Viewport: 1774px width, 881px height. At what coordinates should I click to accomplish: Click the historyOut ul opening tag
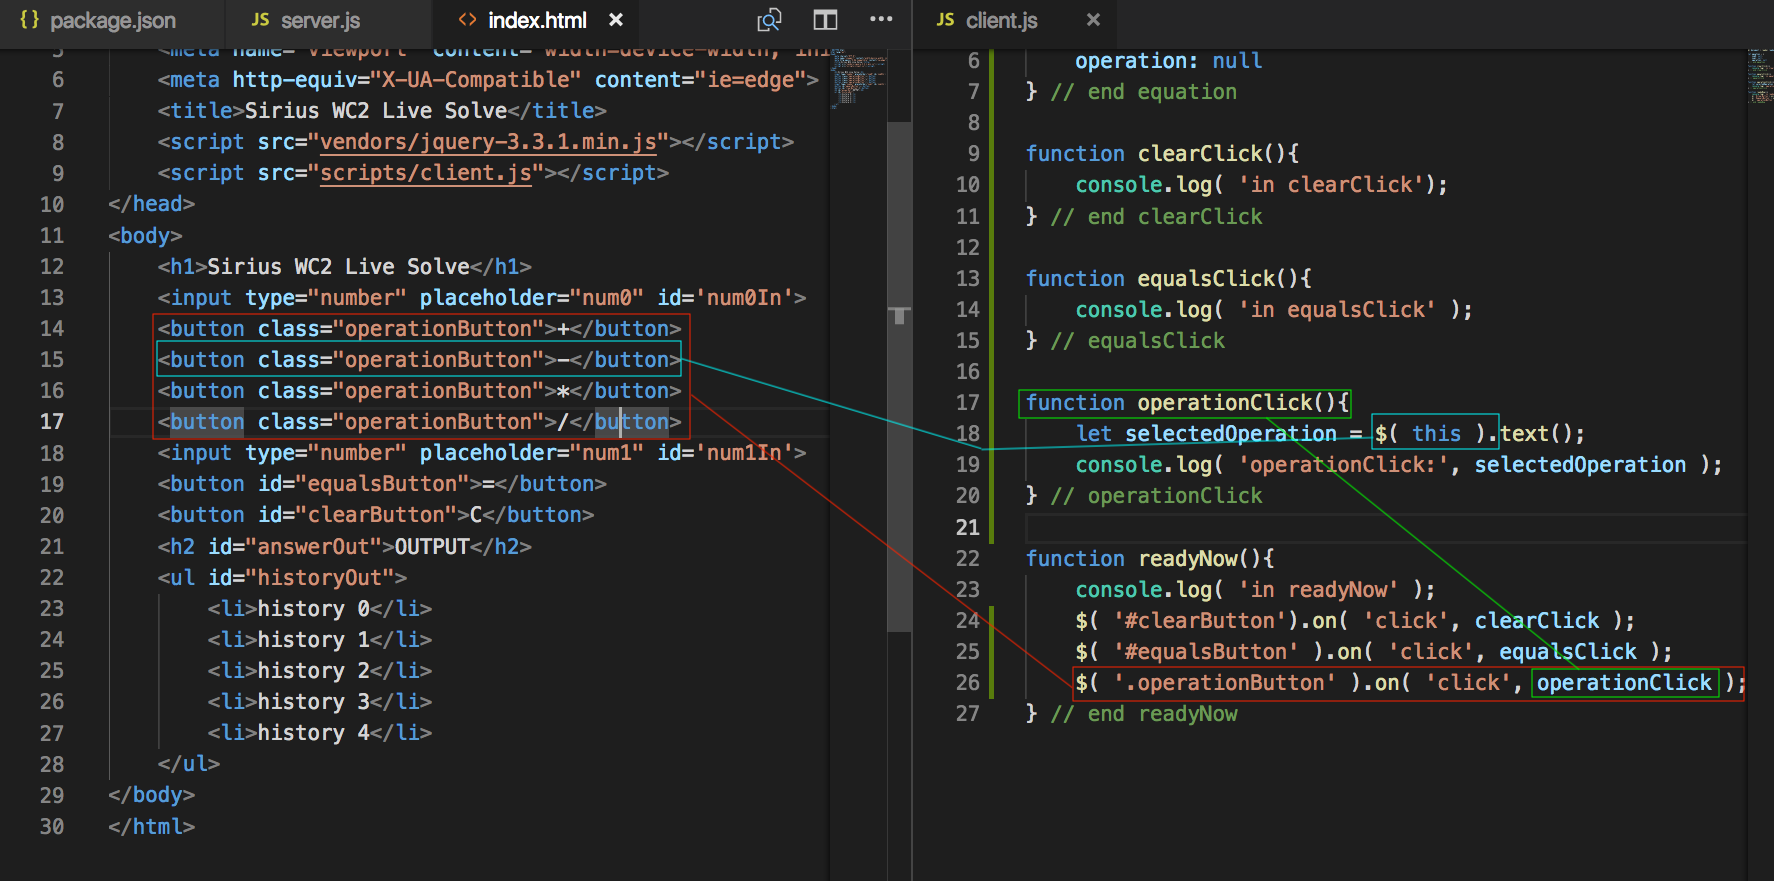coord(282,578)
